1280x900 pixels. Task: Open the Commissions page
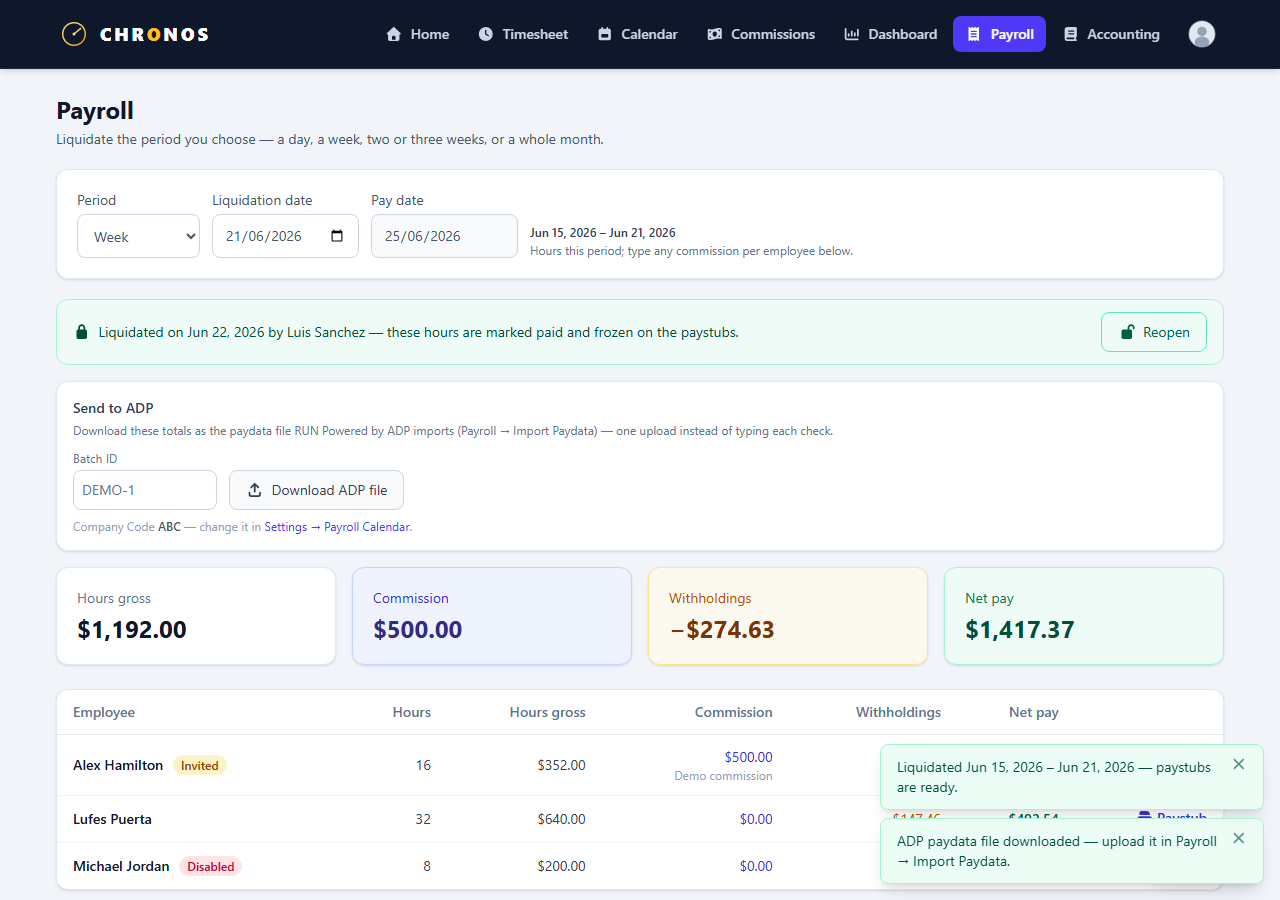pyautogui.click(x=761, y=34)
